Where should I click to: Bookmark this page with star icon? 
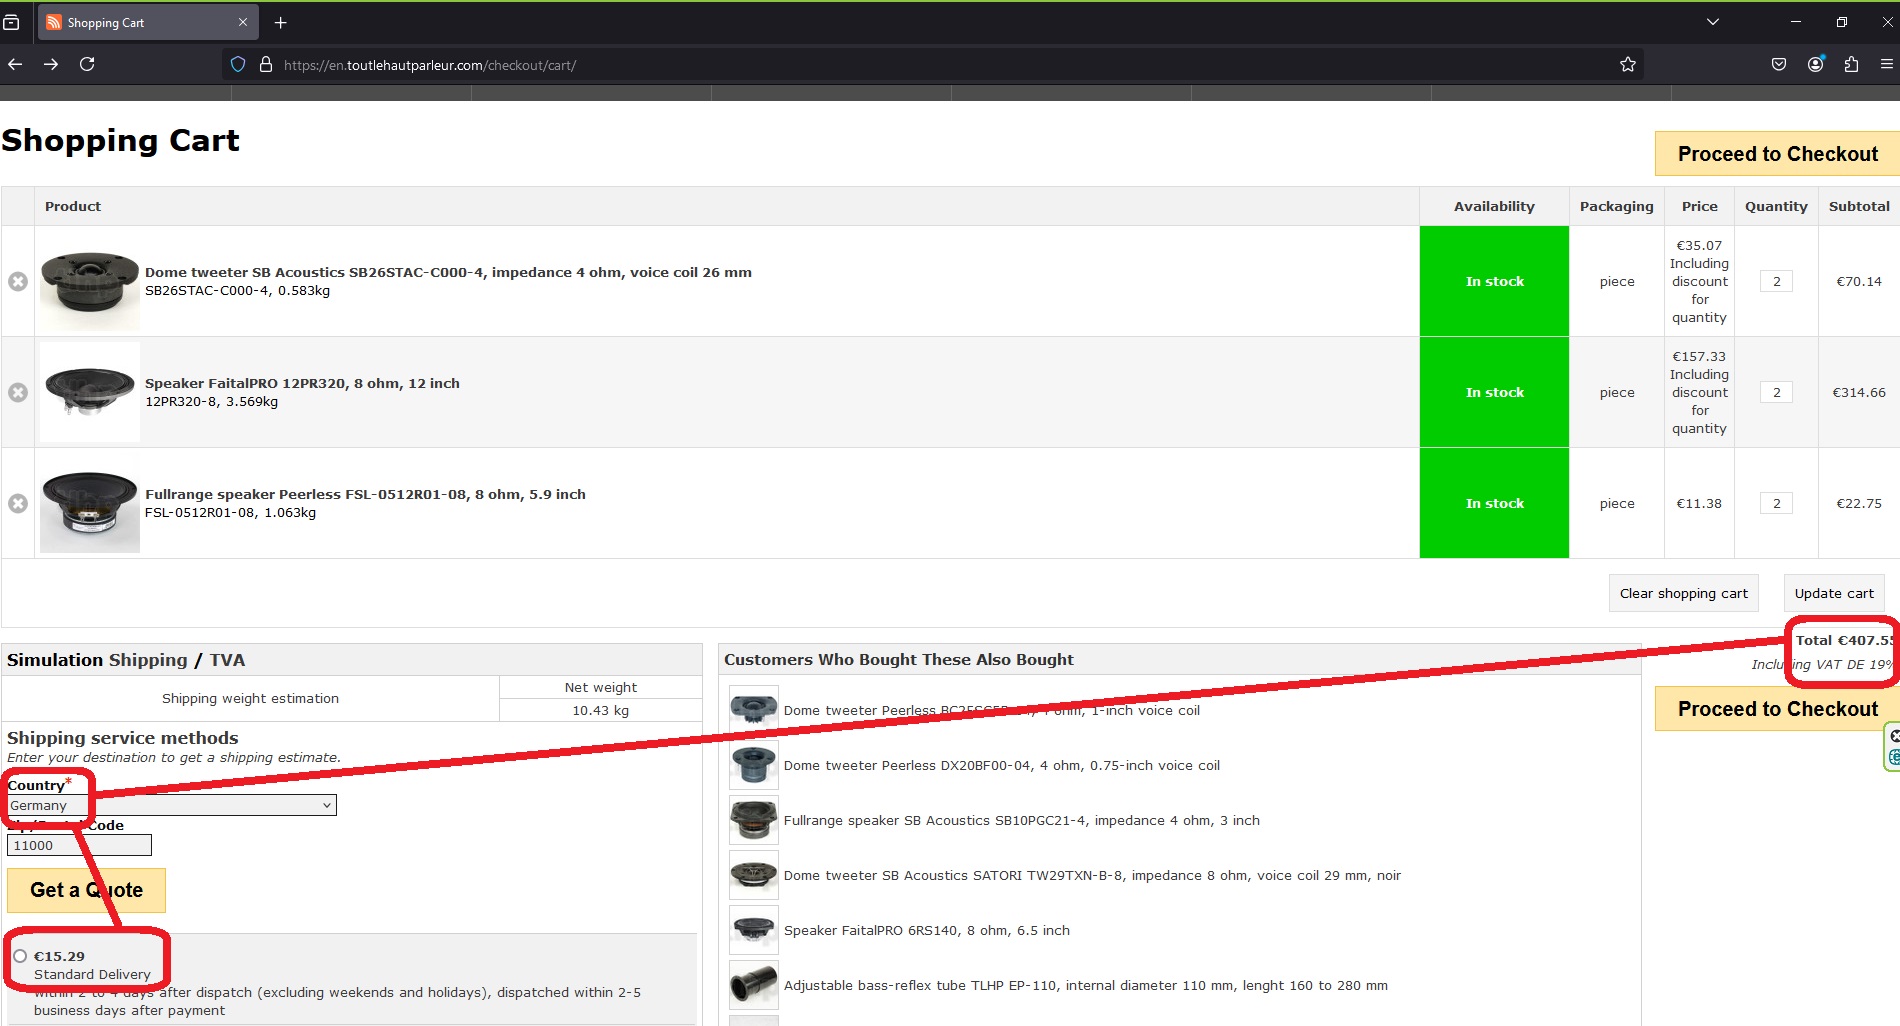1628,64
